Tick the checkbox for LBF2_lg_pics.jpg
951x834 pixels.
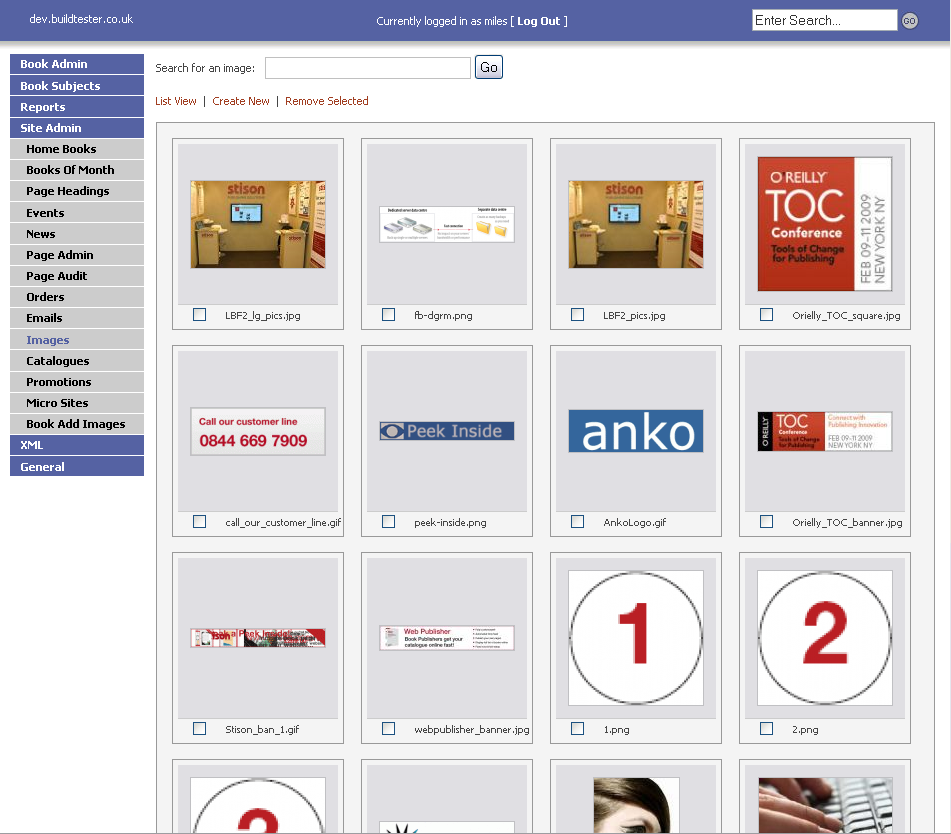pyautogui.click(x=199, y=314)
